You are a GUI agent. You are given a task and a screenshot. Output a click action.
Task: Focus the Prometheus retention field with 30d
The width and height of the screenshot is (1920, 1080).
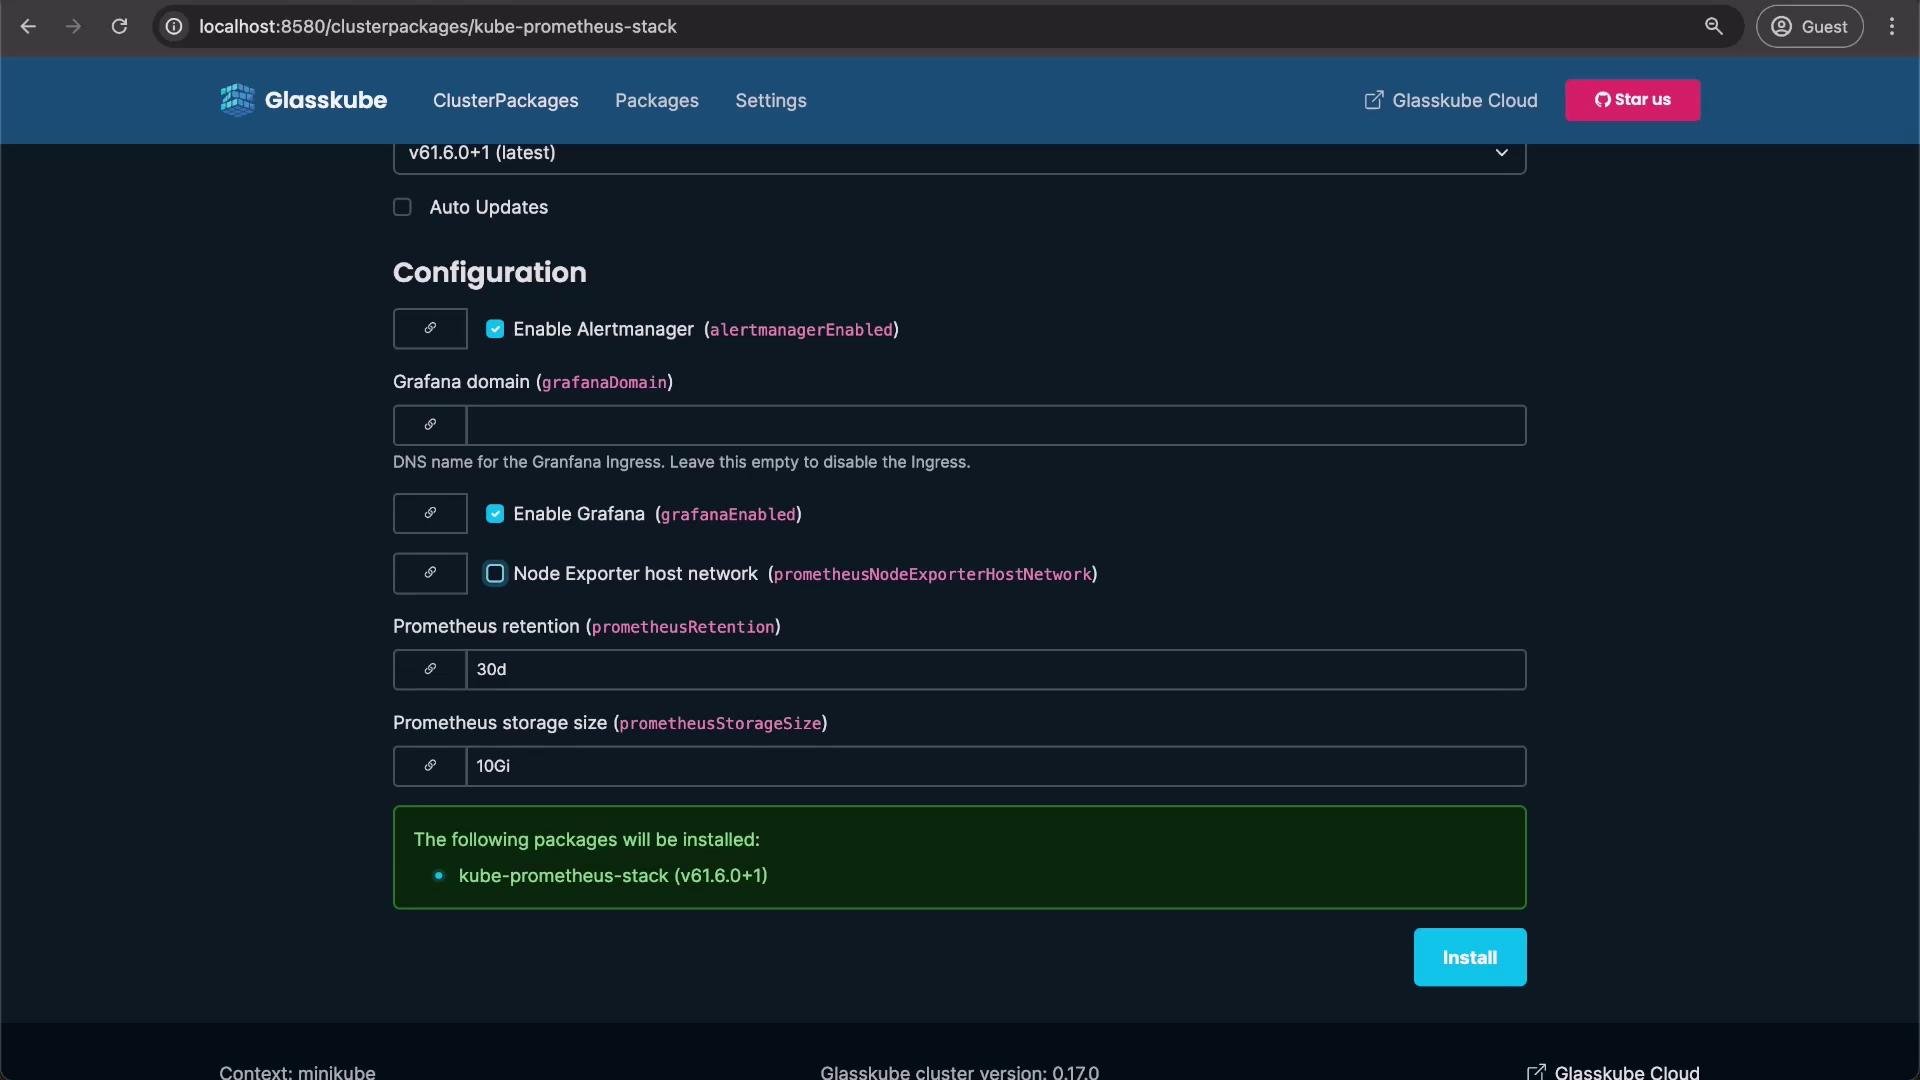pos(996,669)
